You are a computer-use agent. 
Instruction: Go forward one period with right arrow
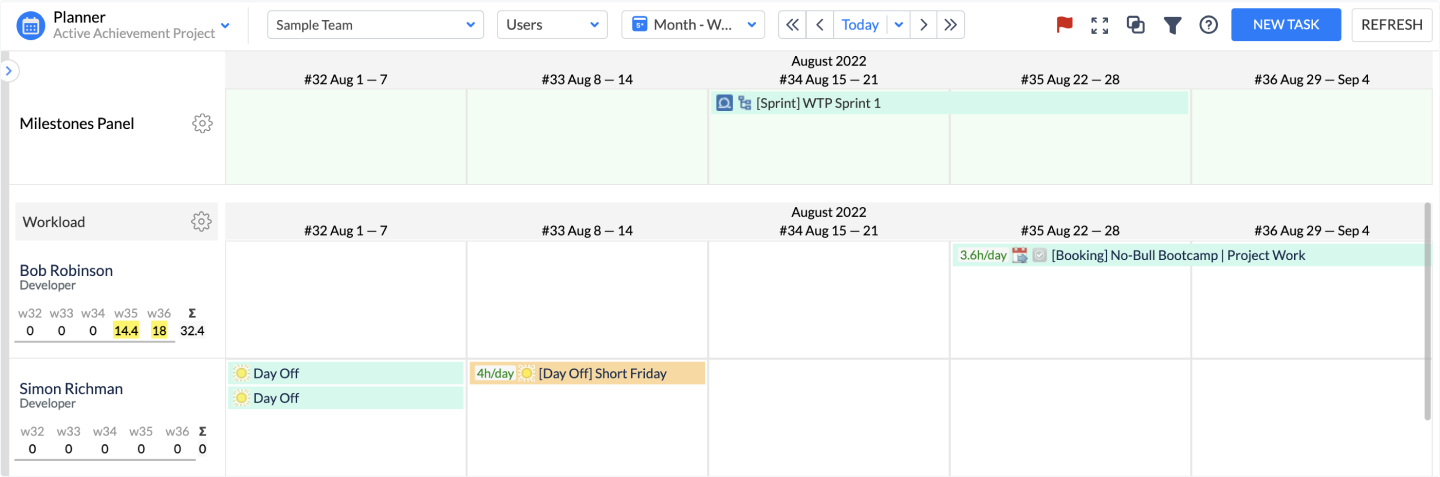924,25
